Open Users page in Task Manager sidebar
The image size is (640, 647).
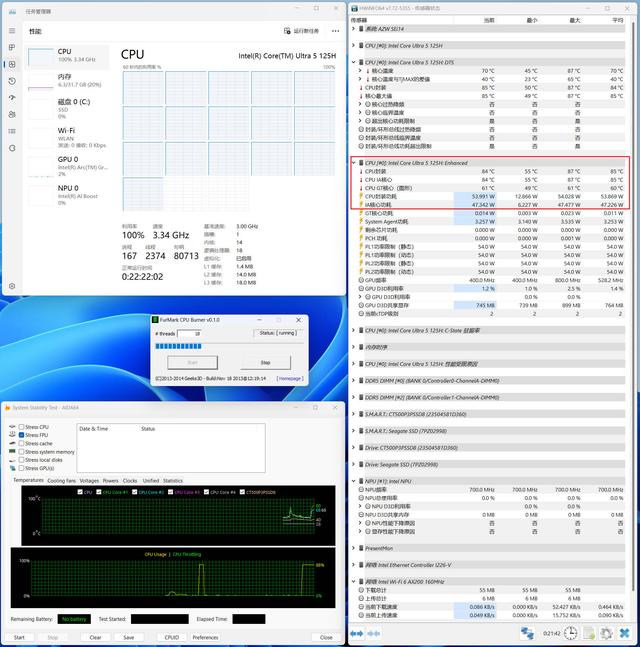click(12, 114)
